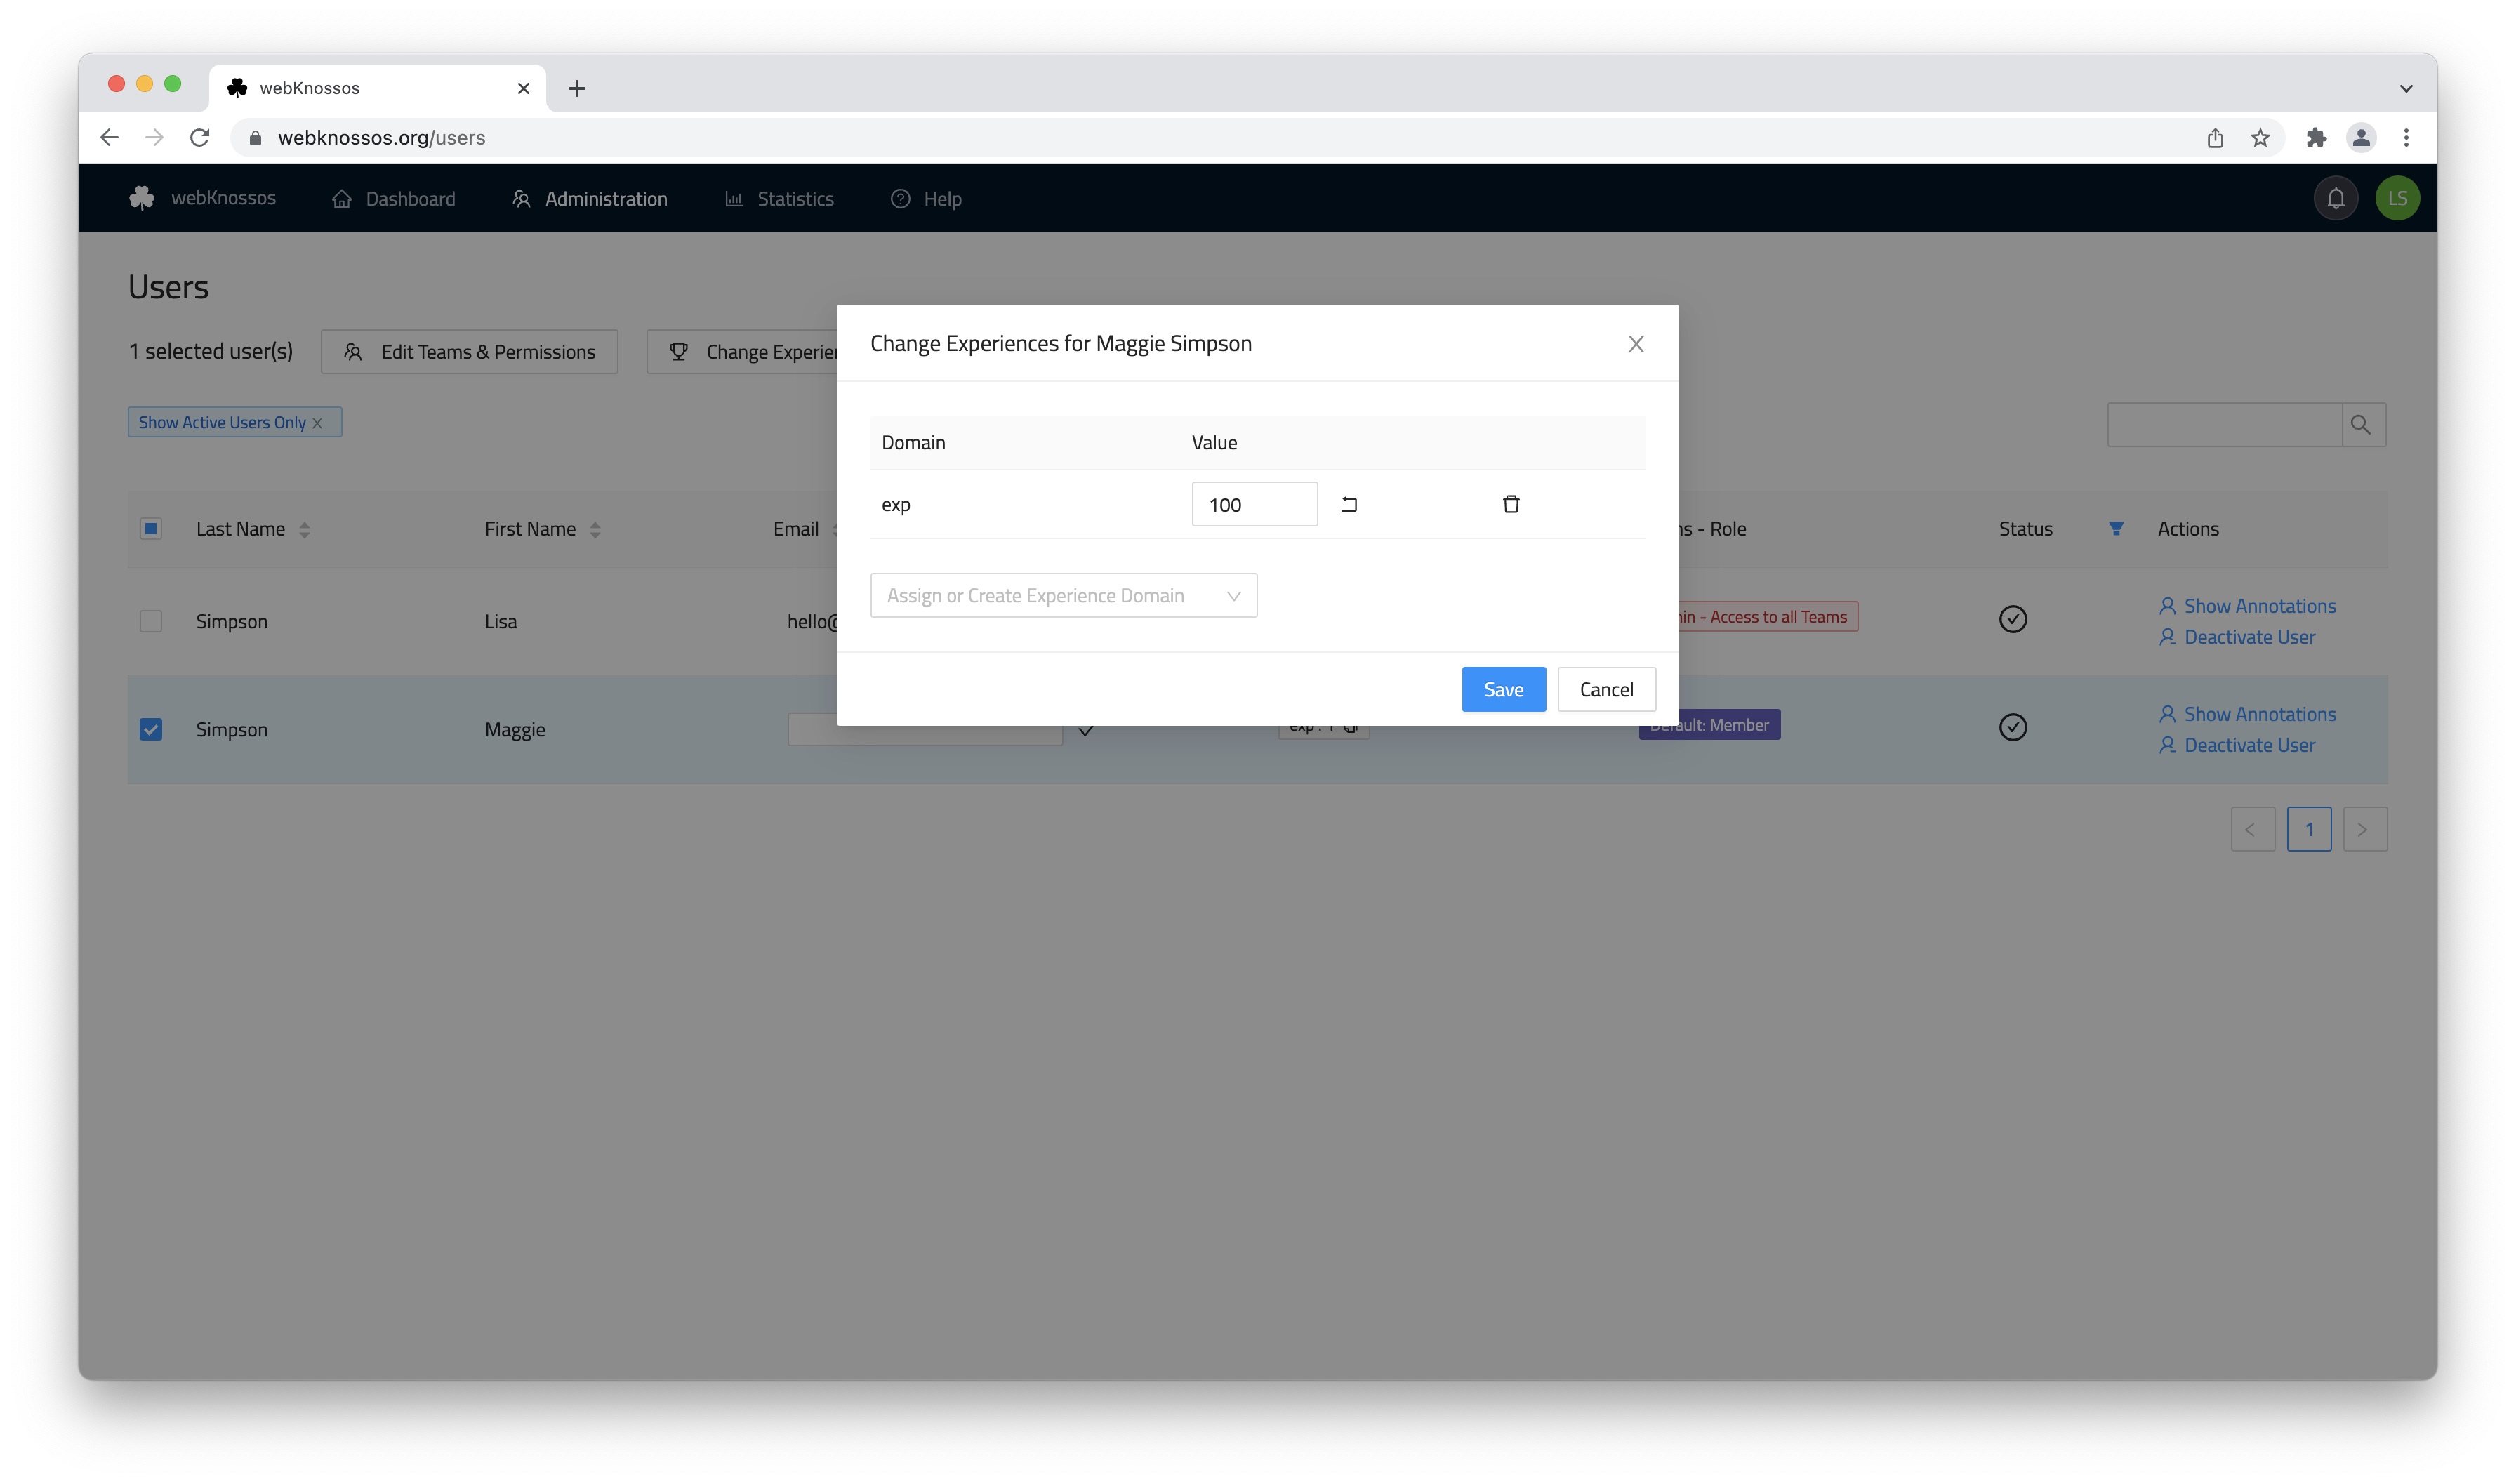The image size is (2516, 1484).
Task: Go to Dashboard menu
Action: 394,199
